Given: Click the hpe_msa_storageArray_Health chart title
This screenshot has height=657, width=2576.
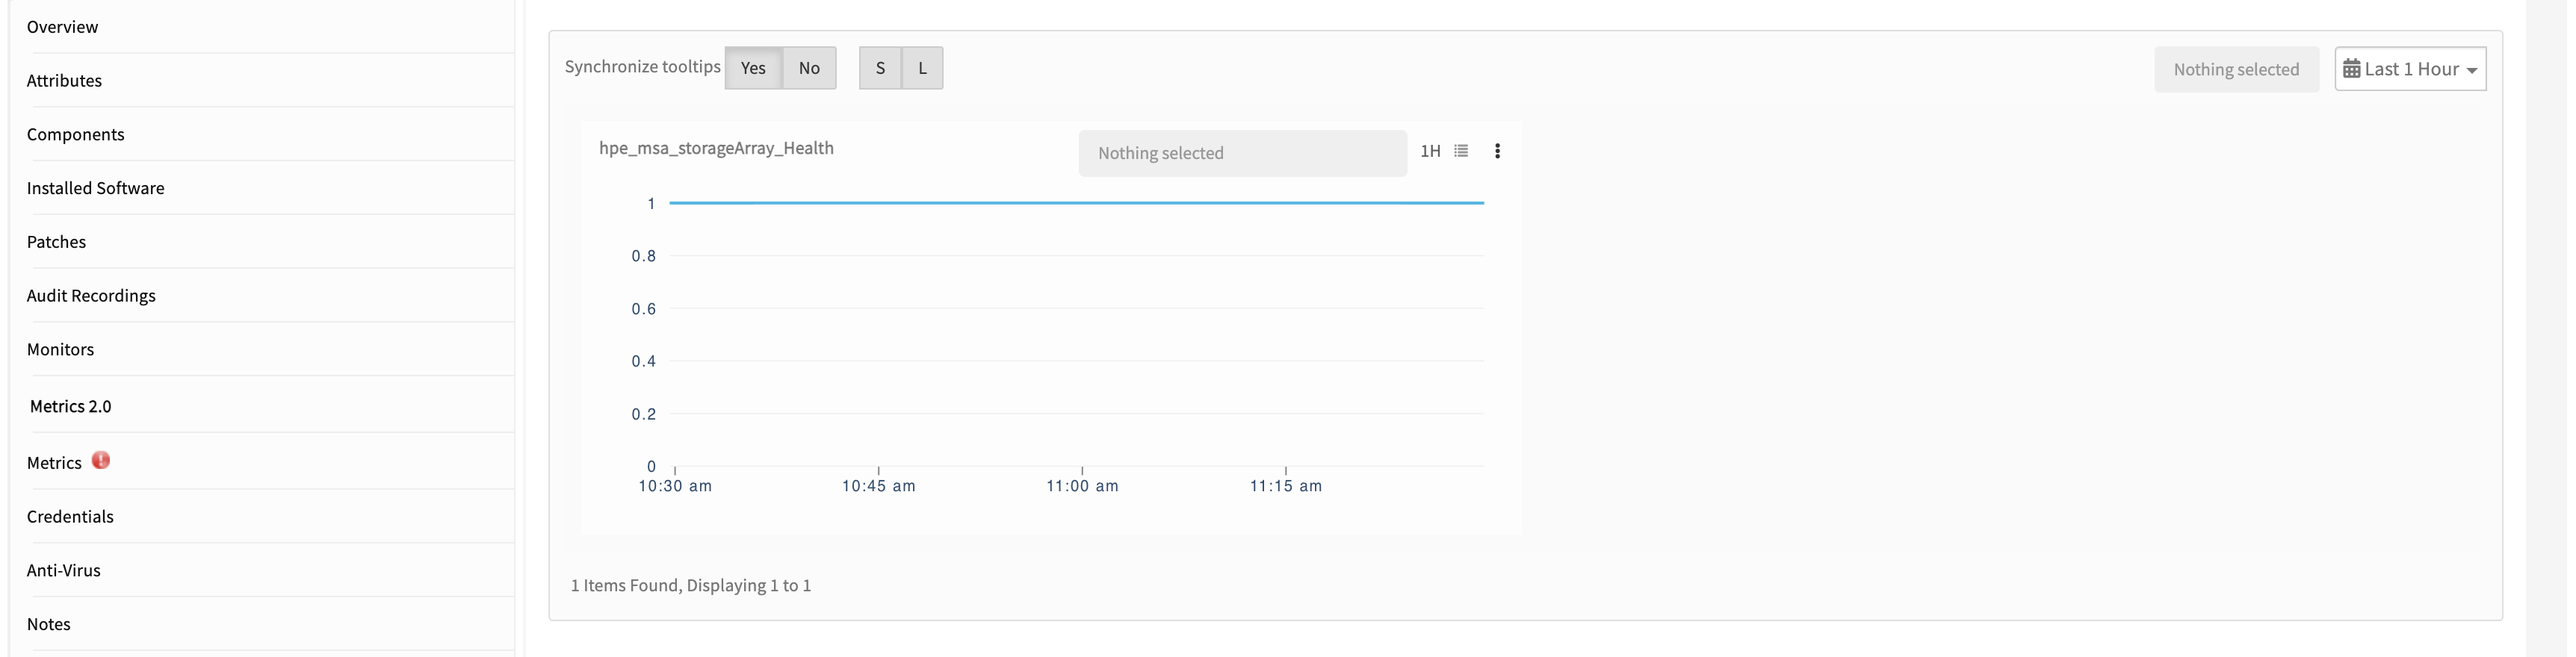Looking at the screenshot, I should (716, 148).
